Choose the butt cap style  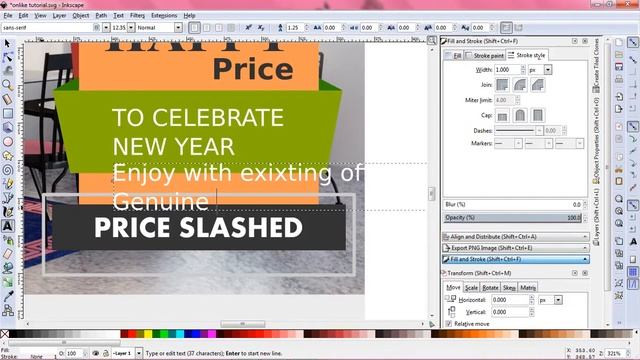[502, 116]
